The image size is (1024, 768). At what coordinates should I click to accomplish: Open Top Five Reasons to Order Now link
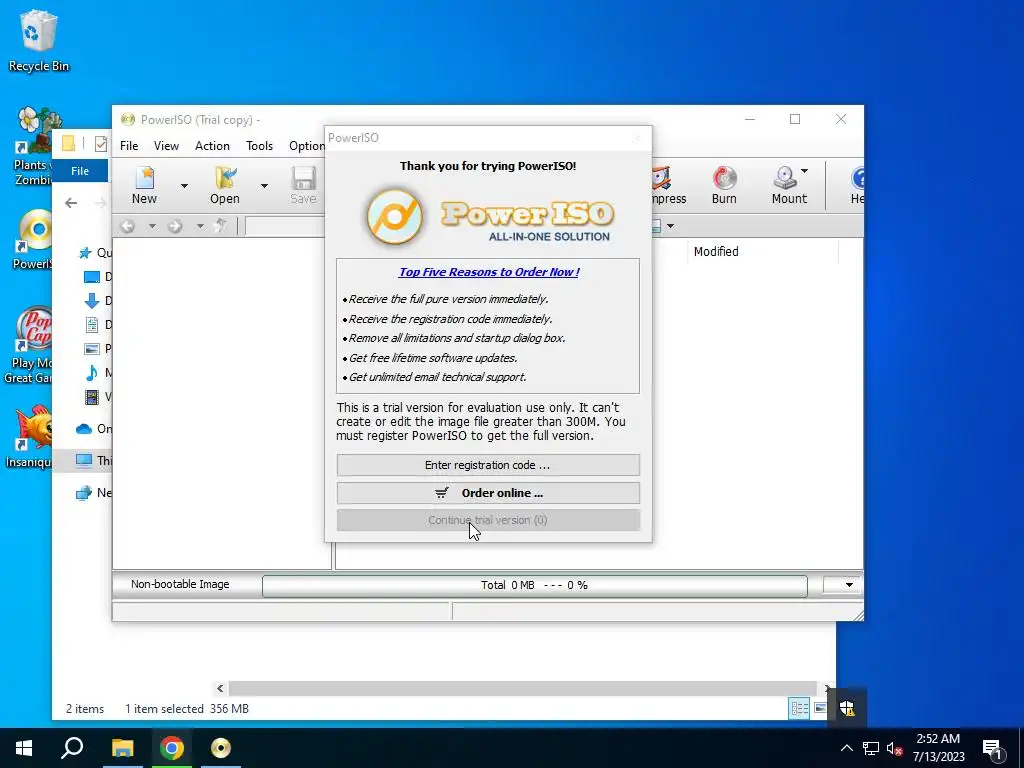tap(488, 272)
